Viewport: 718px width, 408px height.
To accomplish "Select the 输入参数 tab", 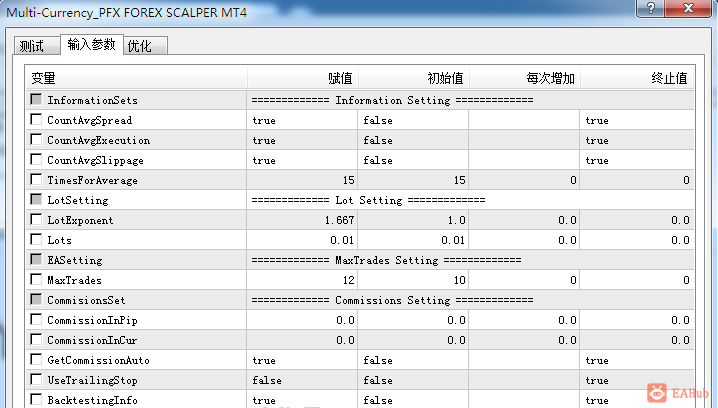I will (x=92, y=44).
